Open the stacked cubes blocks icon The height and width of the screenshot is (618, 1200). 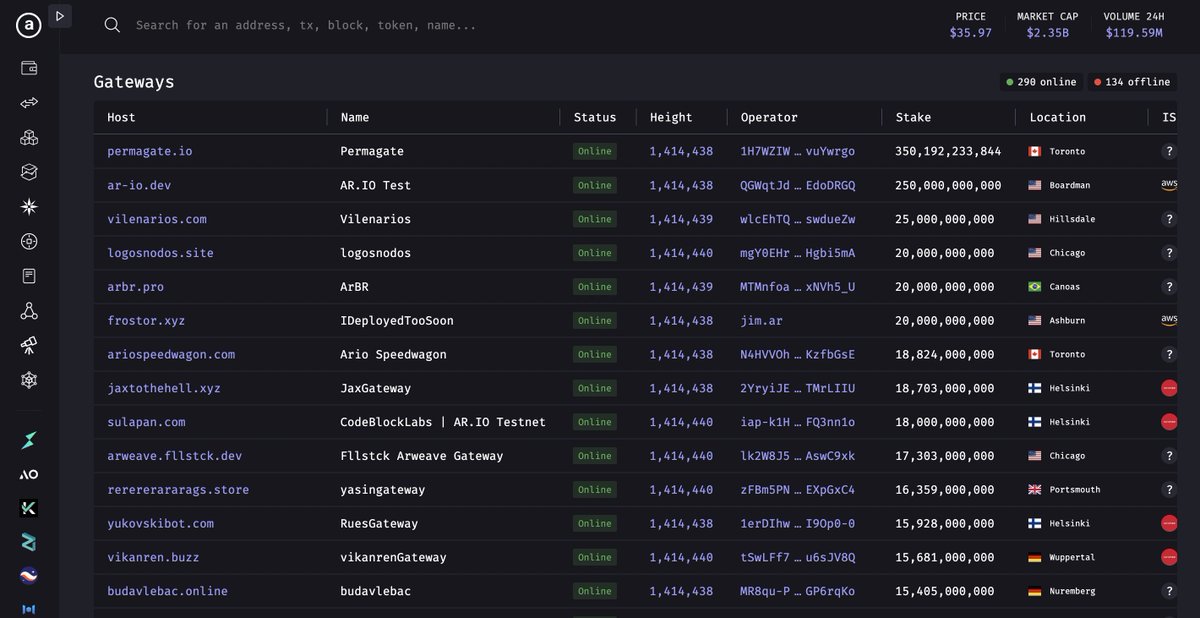[29, 138]
